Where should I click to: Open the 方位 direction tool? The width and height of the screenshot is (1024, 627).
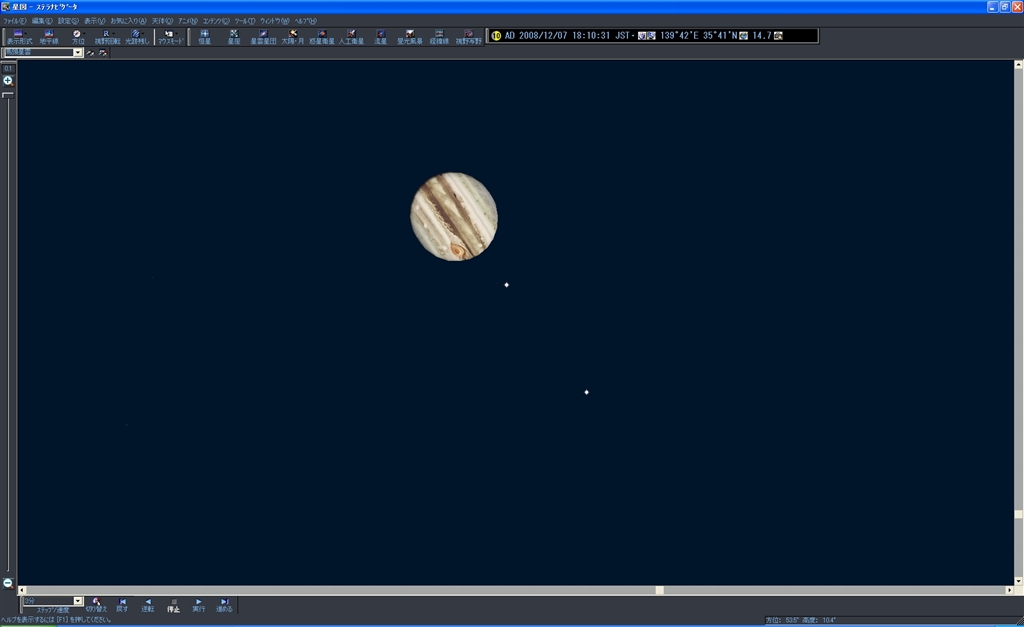[78, 36]
